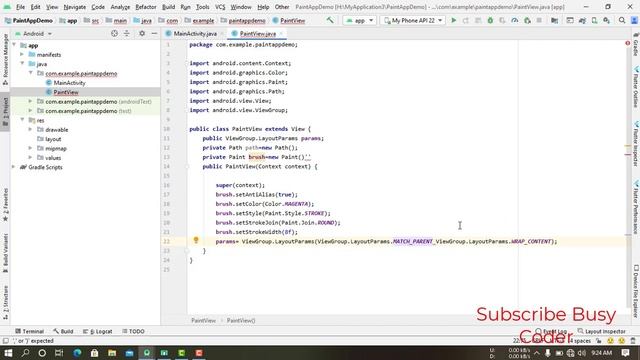Click the red error indicator atop editor
This screenshot has height=360, width=640.
coord(628,43)
